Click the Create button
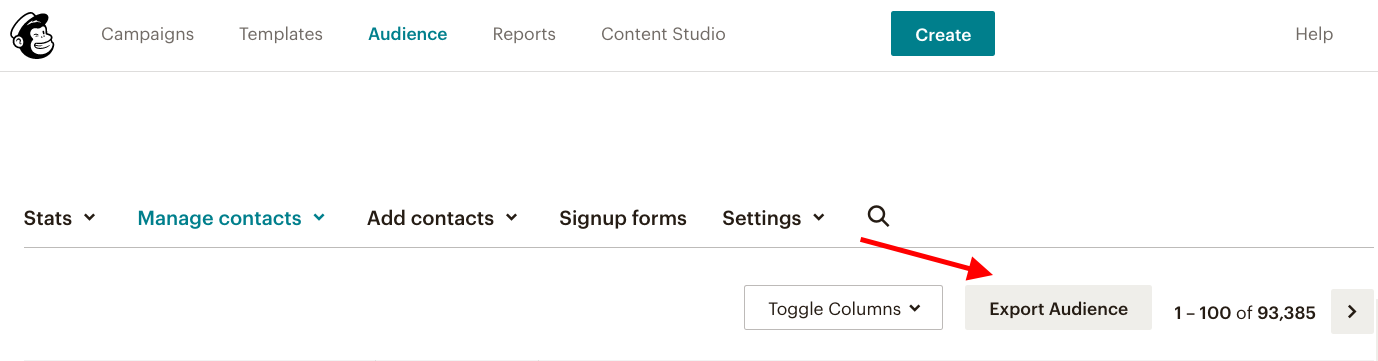Viewport: 1378px width, 361px height. 943,34
